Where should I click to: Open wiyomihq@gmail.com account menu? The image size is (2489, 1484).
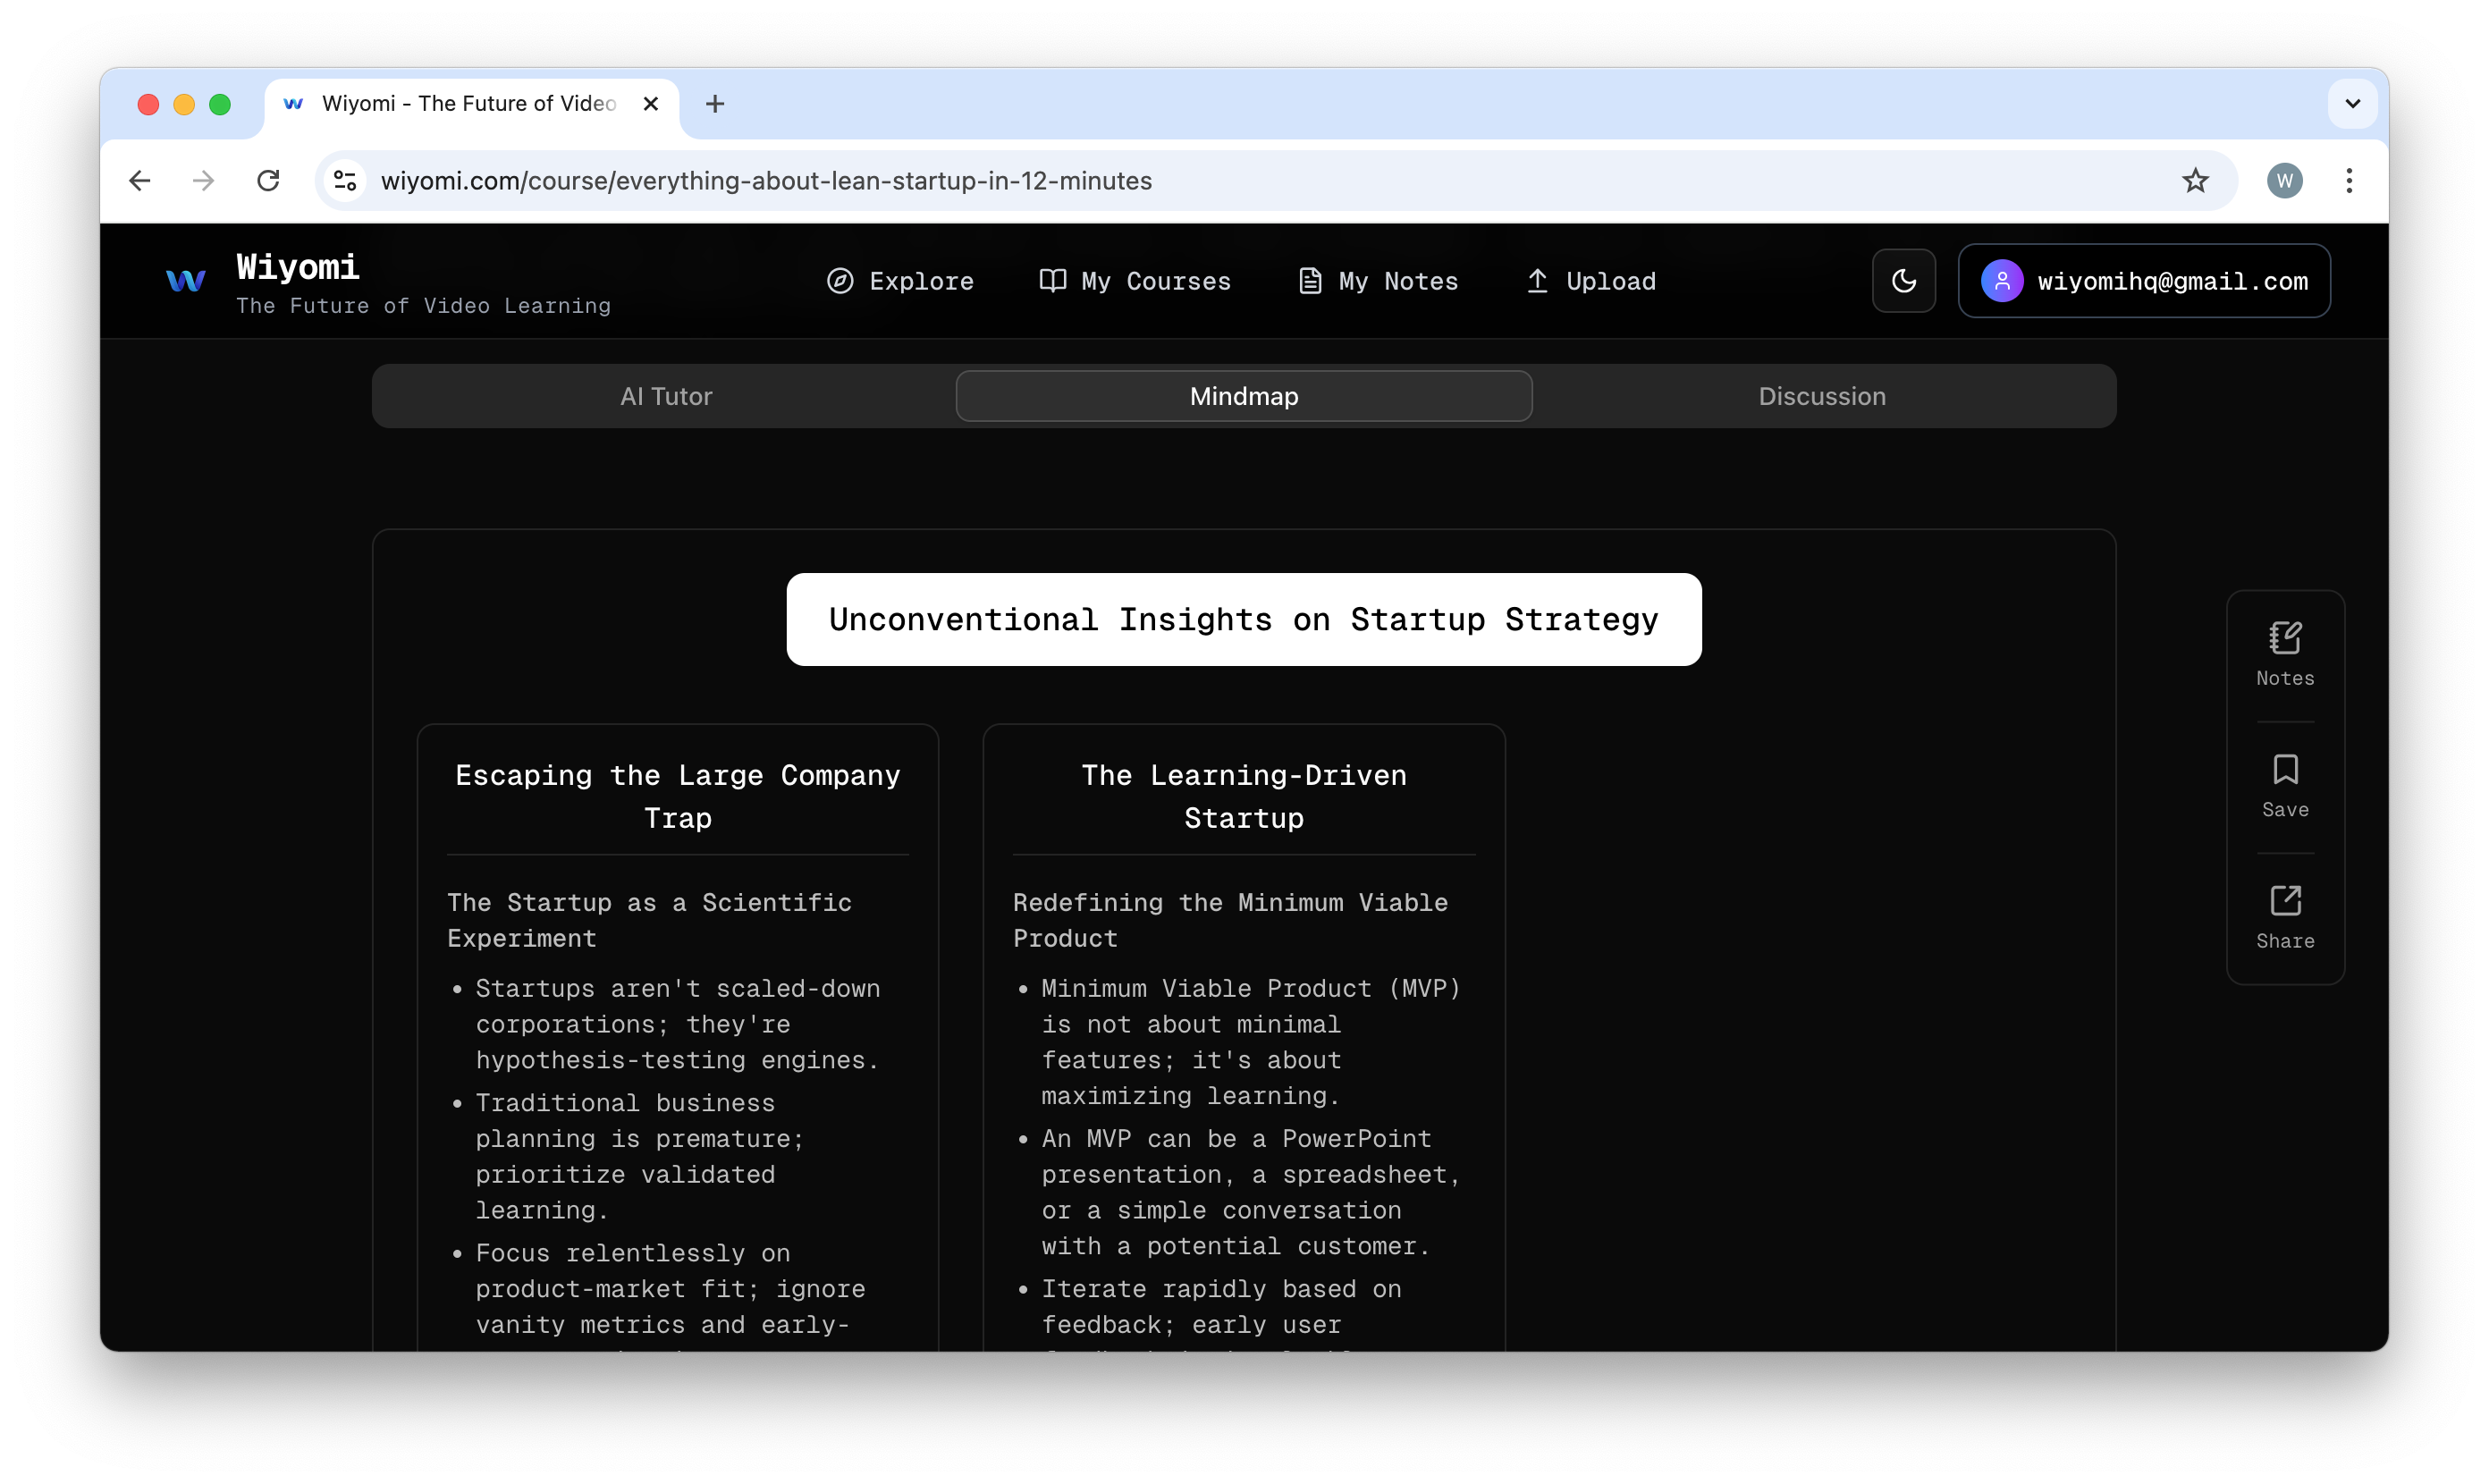(x=2144, y=281)
